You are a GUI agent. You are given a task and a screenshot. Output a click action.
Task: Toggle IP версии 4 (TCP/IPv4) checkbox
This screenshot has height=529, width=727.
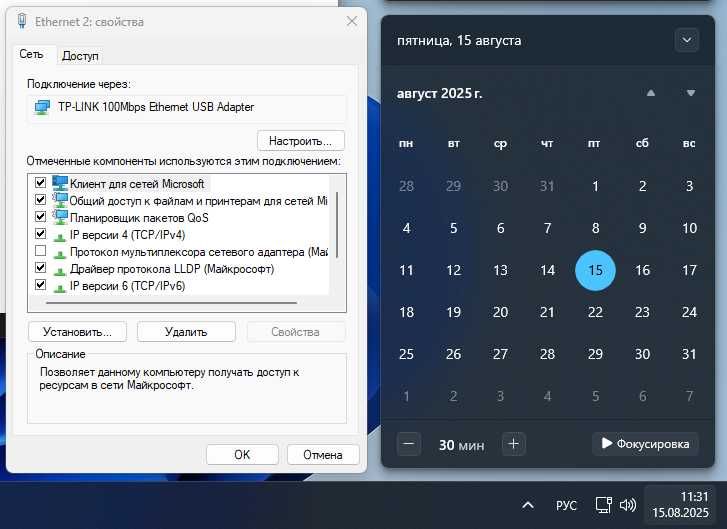click(40, 233)
